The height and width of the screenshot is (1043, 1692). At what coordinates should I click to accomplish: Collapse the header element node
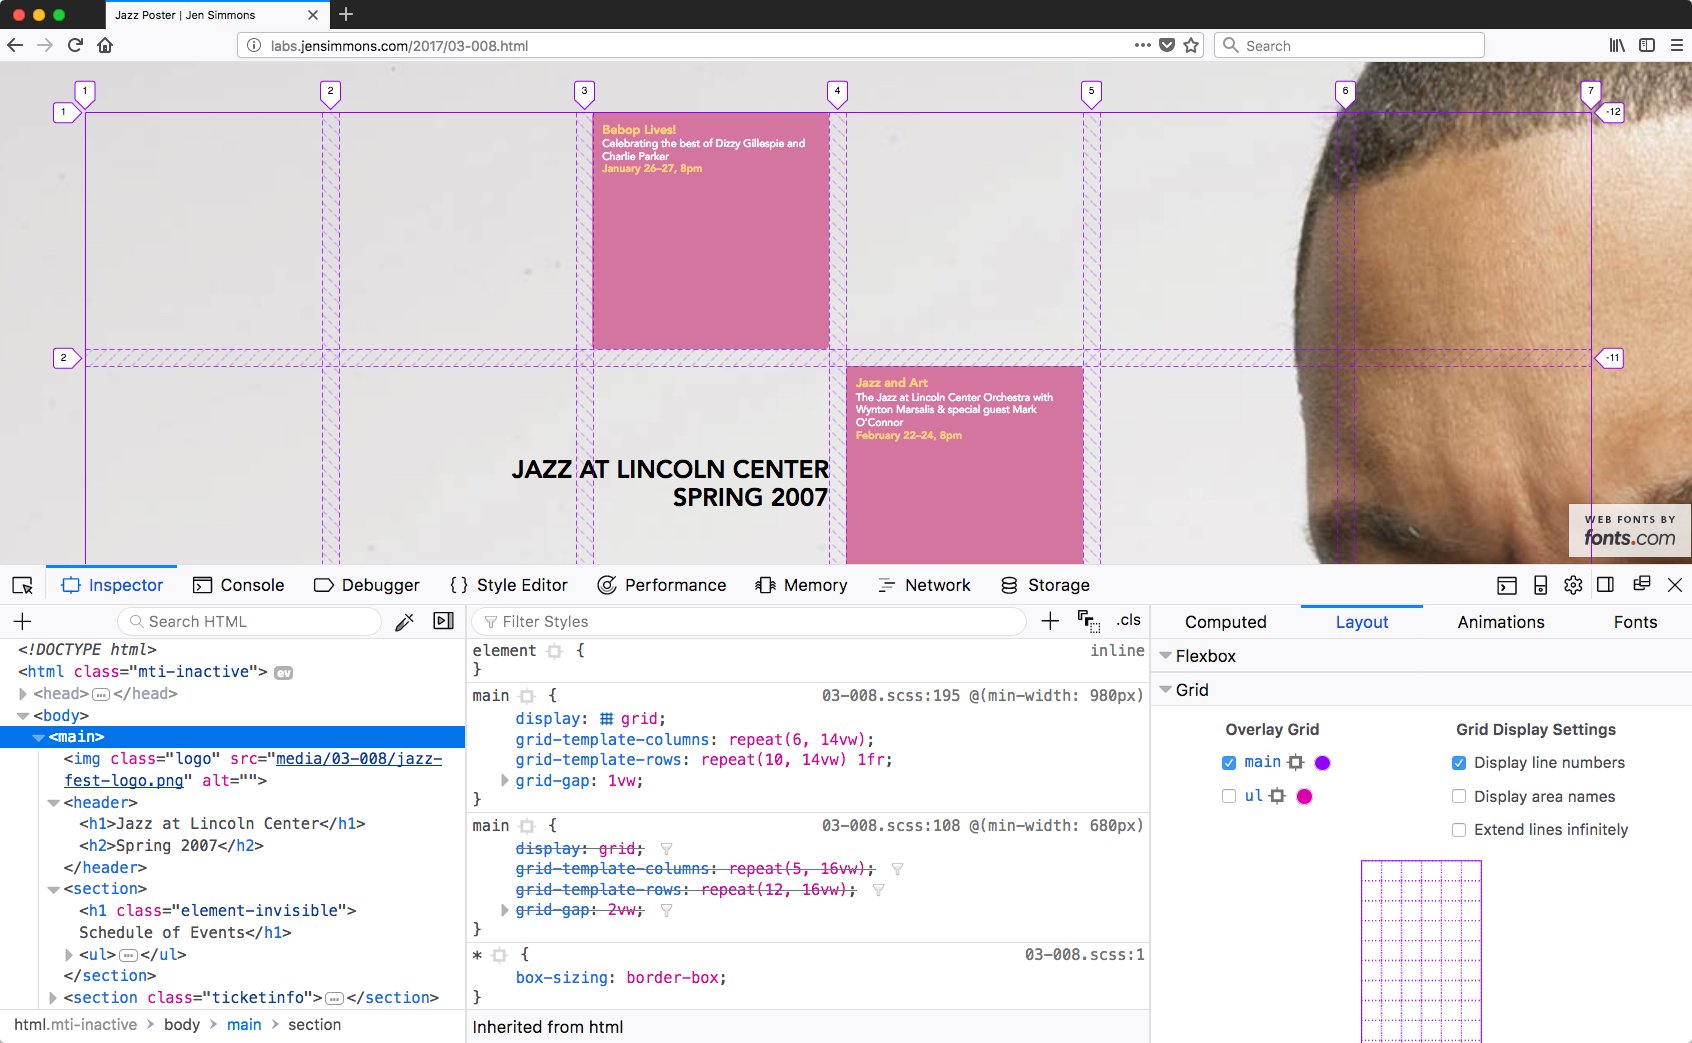(x=53, y=803)
